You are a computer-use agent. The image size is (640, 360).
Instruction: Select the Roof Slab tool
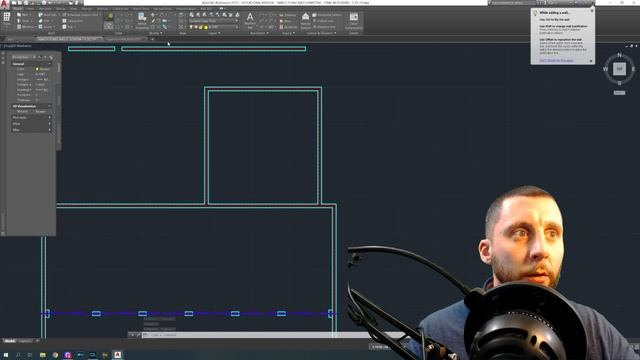coord(48,15)
